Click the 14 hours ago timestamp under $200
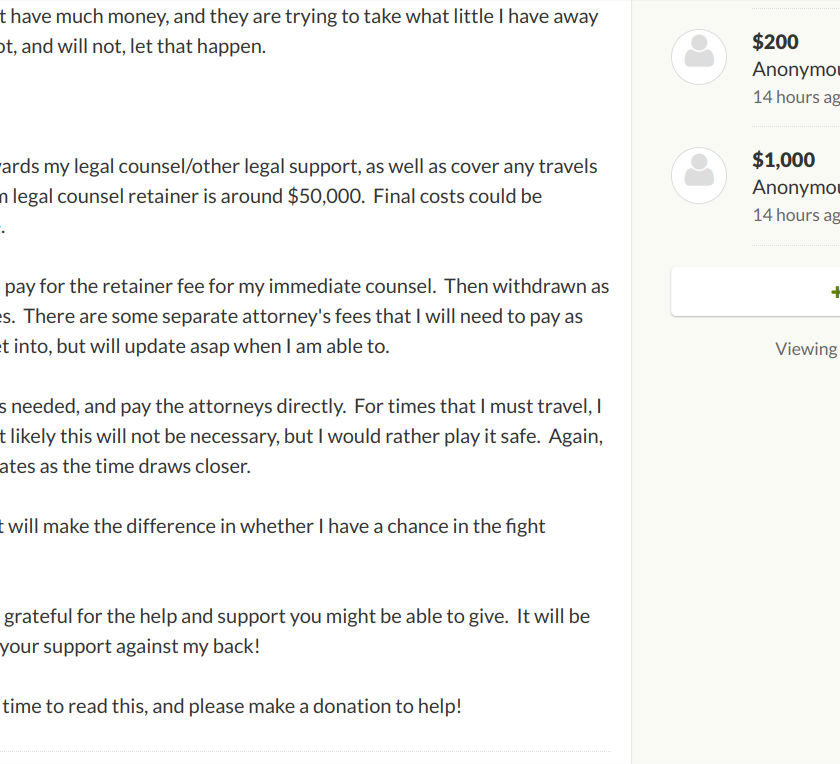 pos(796,97)
